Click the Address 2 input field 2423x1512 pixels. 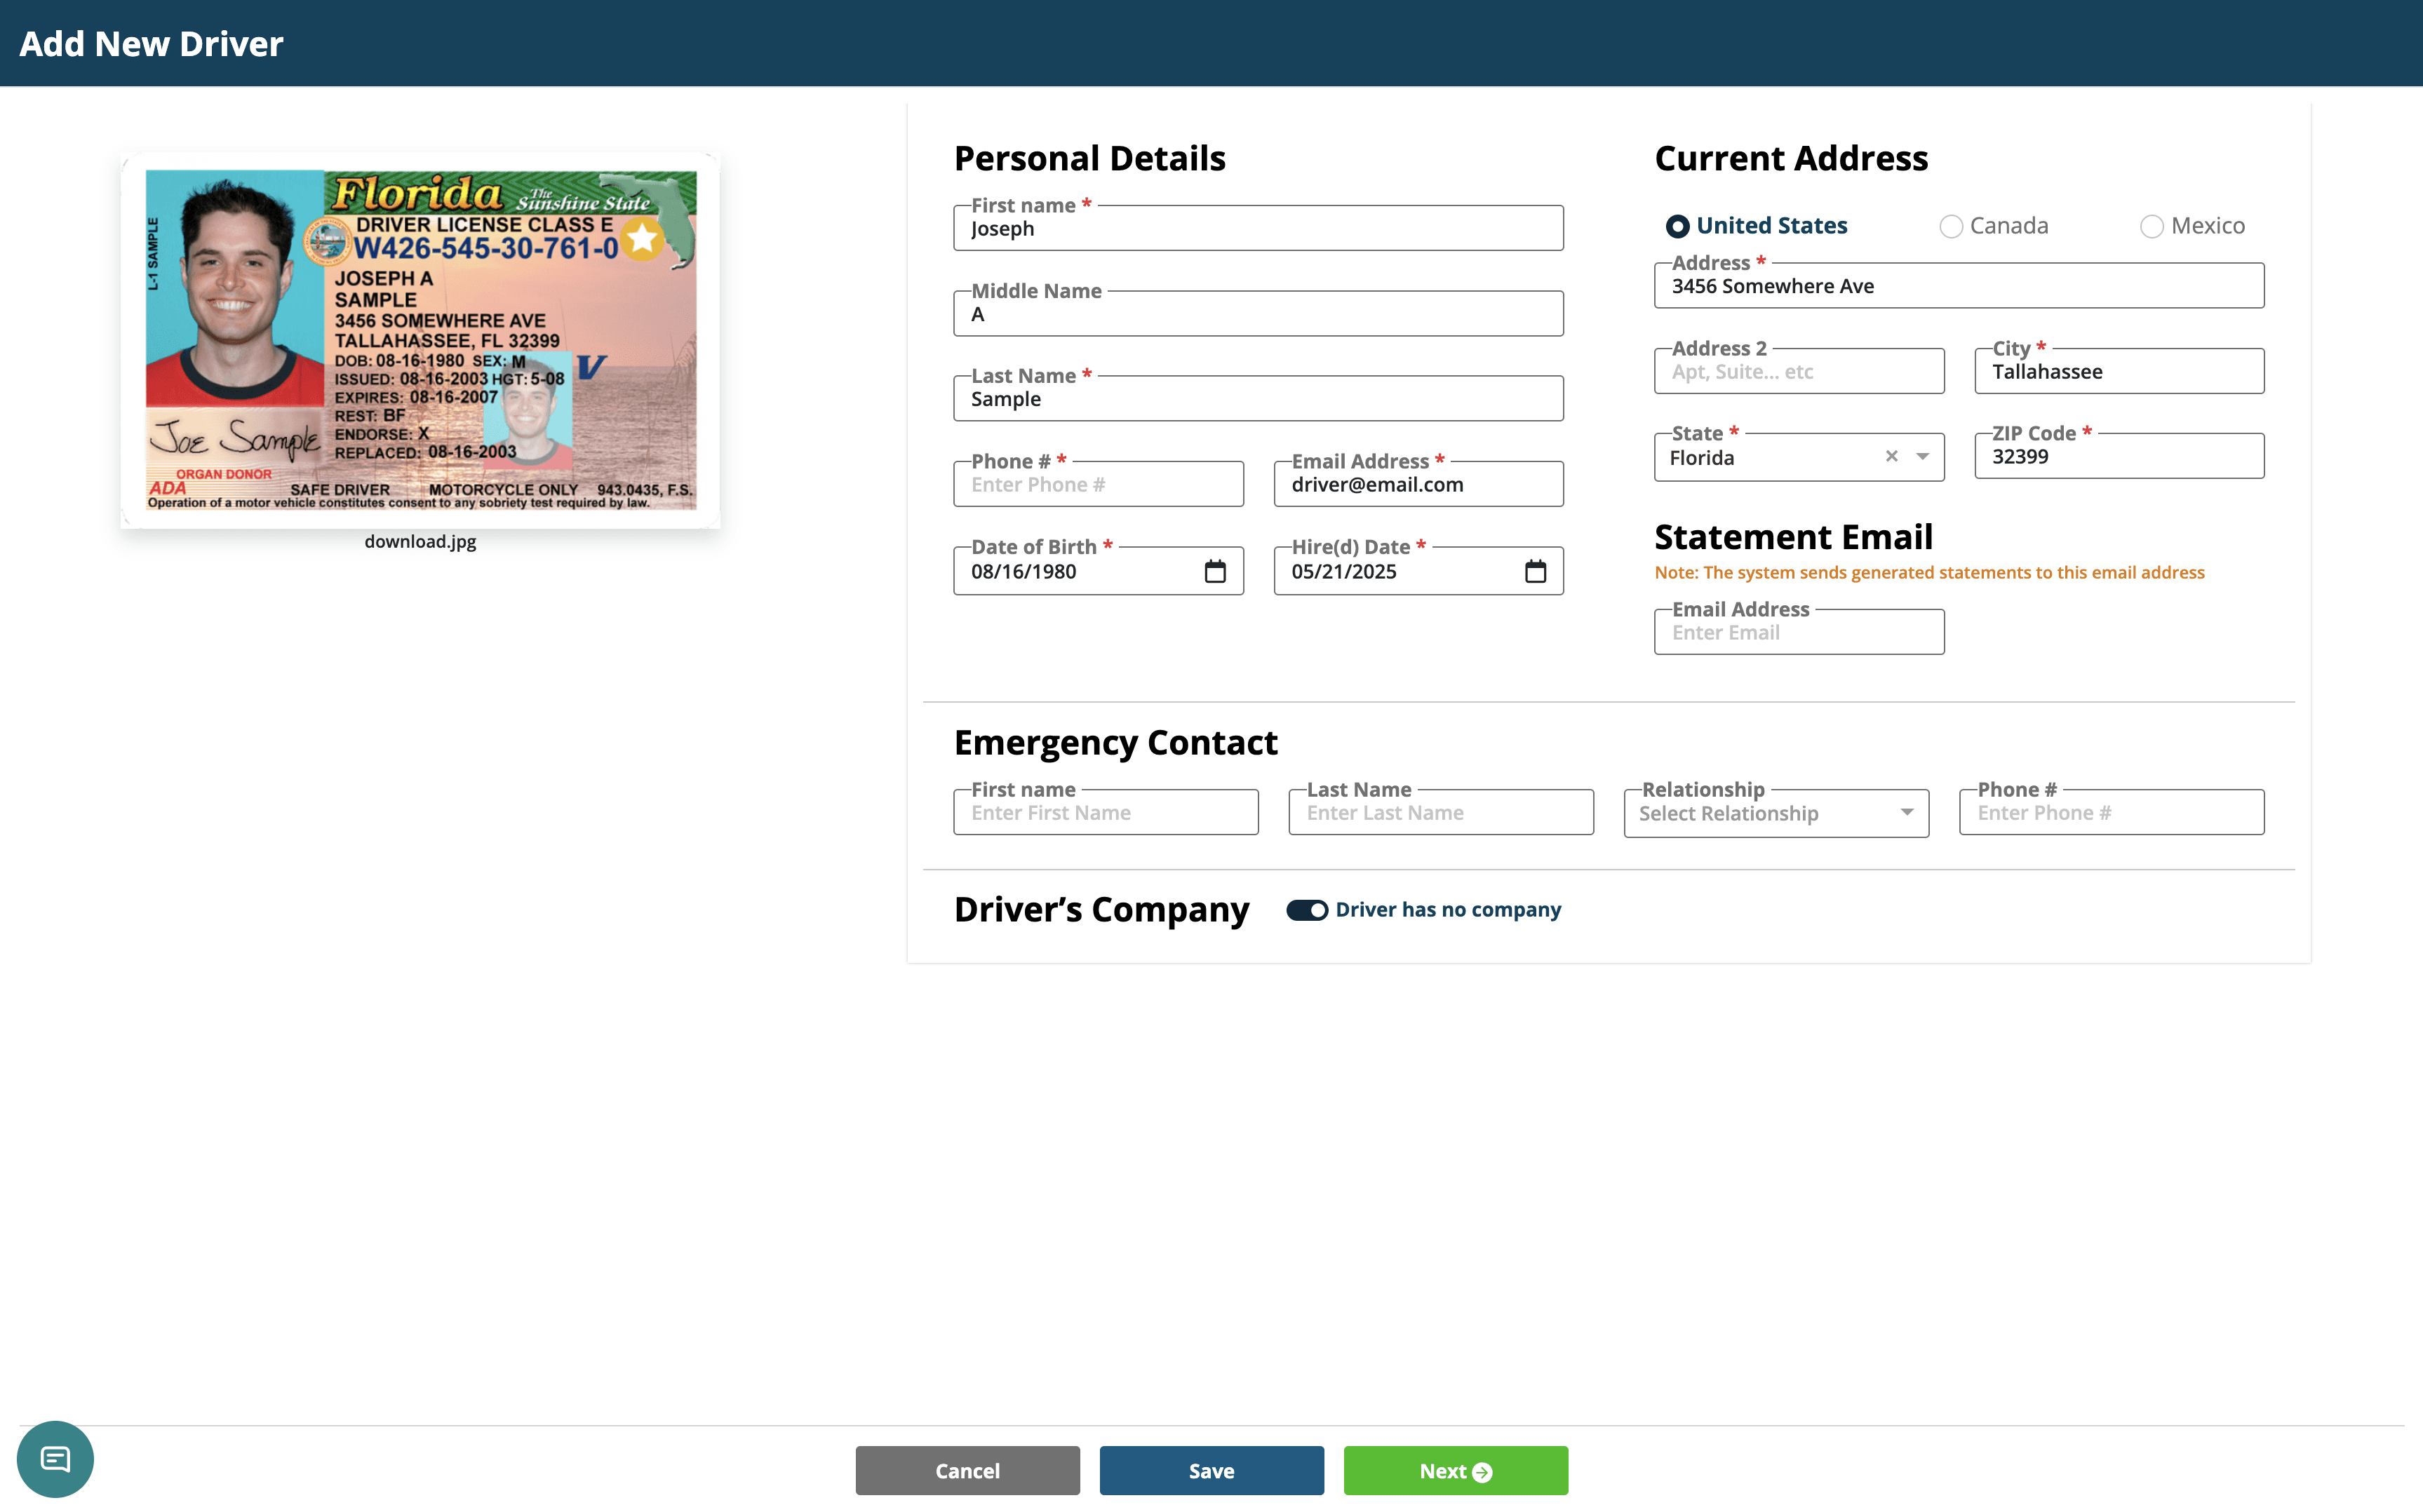coord(1798,372)
